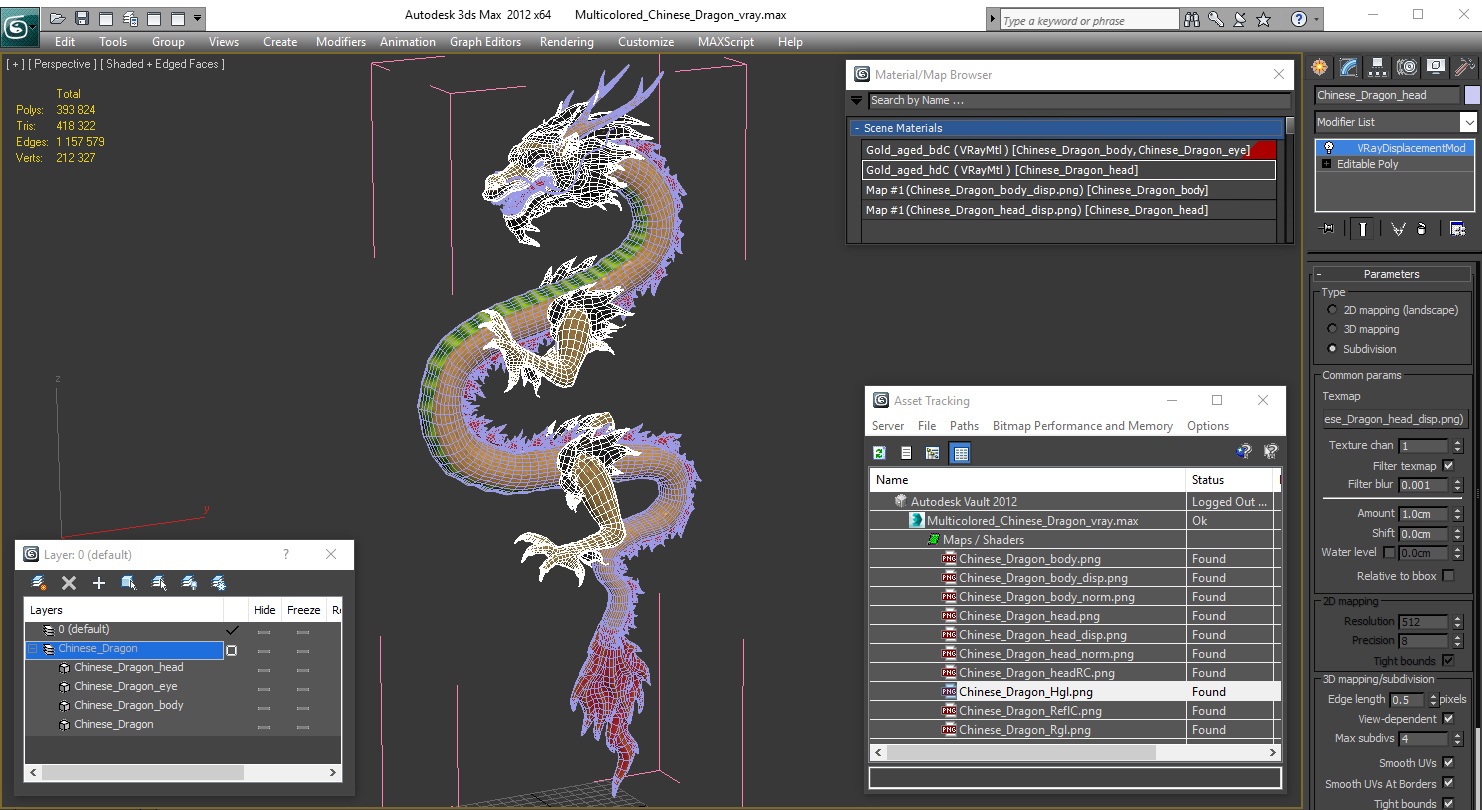The width and height of the screenshot is (1482, 810).
Task: Click Create New Layer icon in Layer dialog
Action: pyautogui.click(x=39, y=583)
